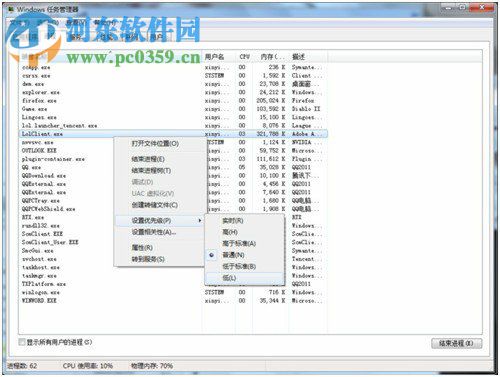Image resolution: width=500 pixels, height=377 pixels.
Task: Select the RTX.exe process row
Action: coord(67,217)
